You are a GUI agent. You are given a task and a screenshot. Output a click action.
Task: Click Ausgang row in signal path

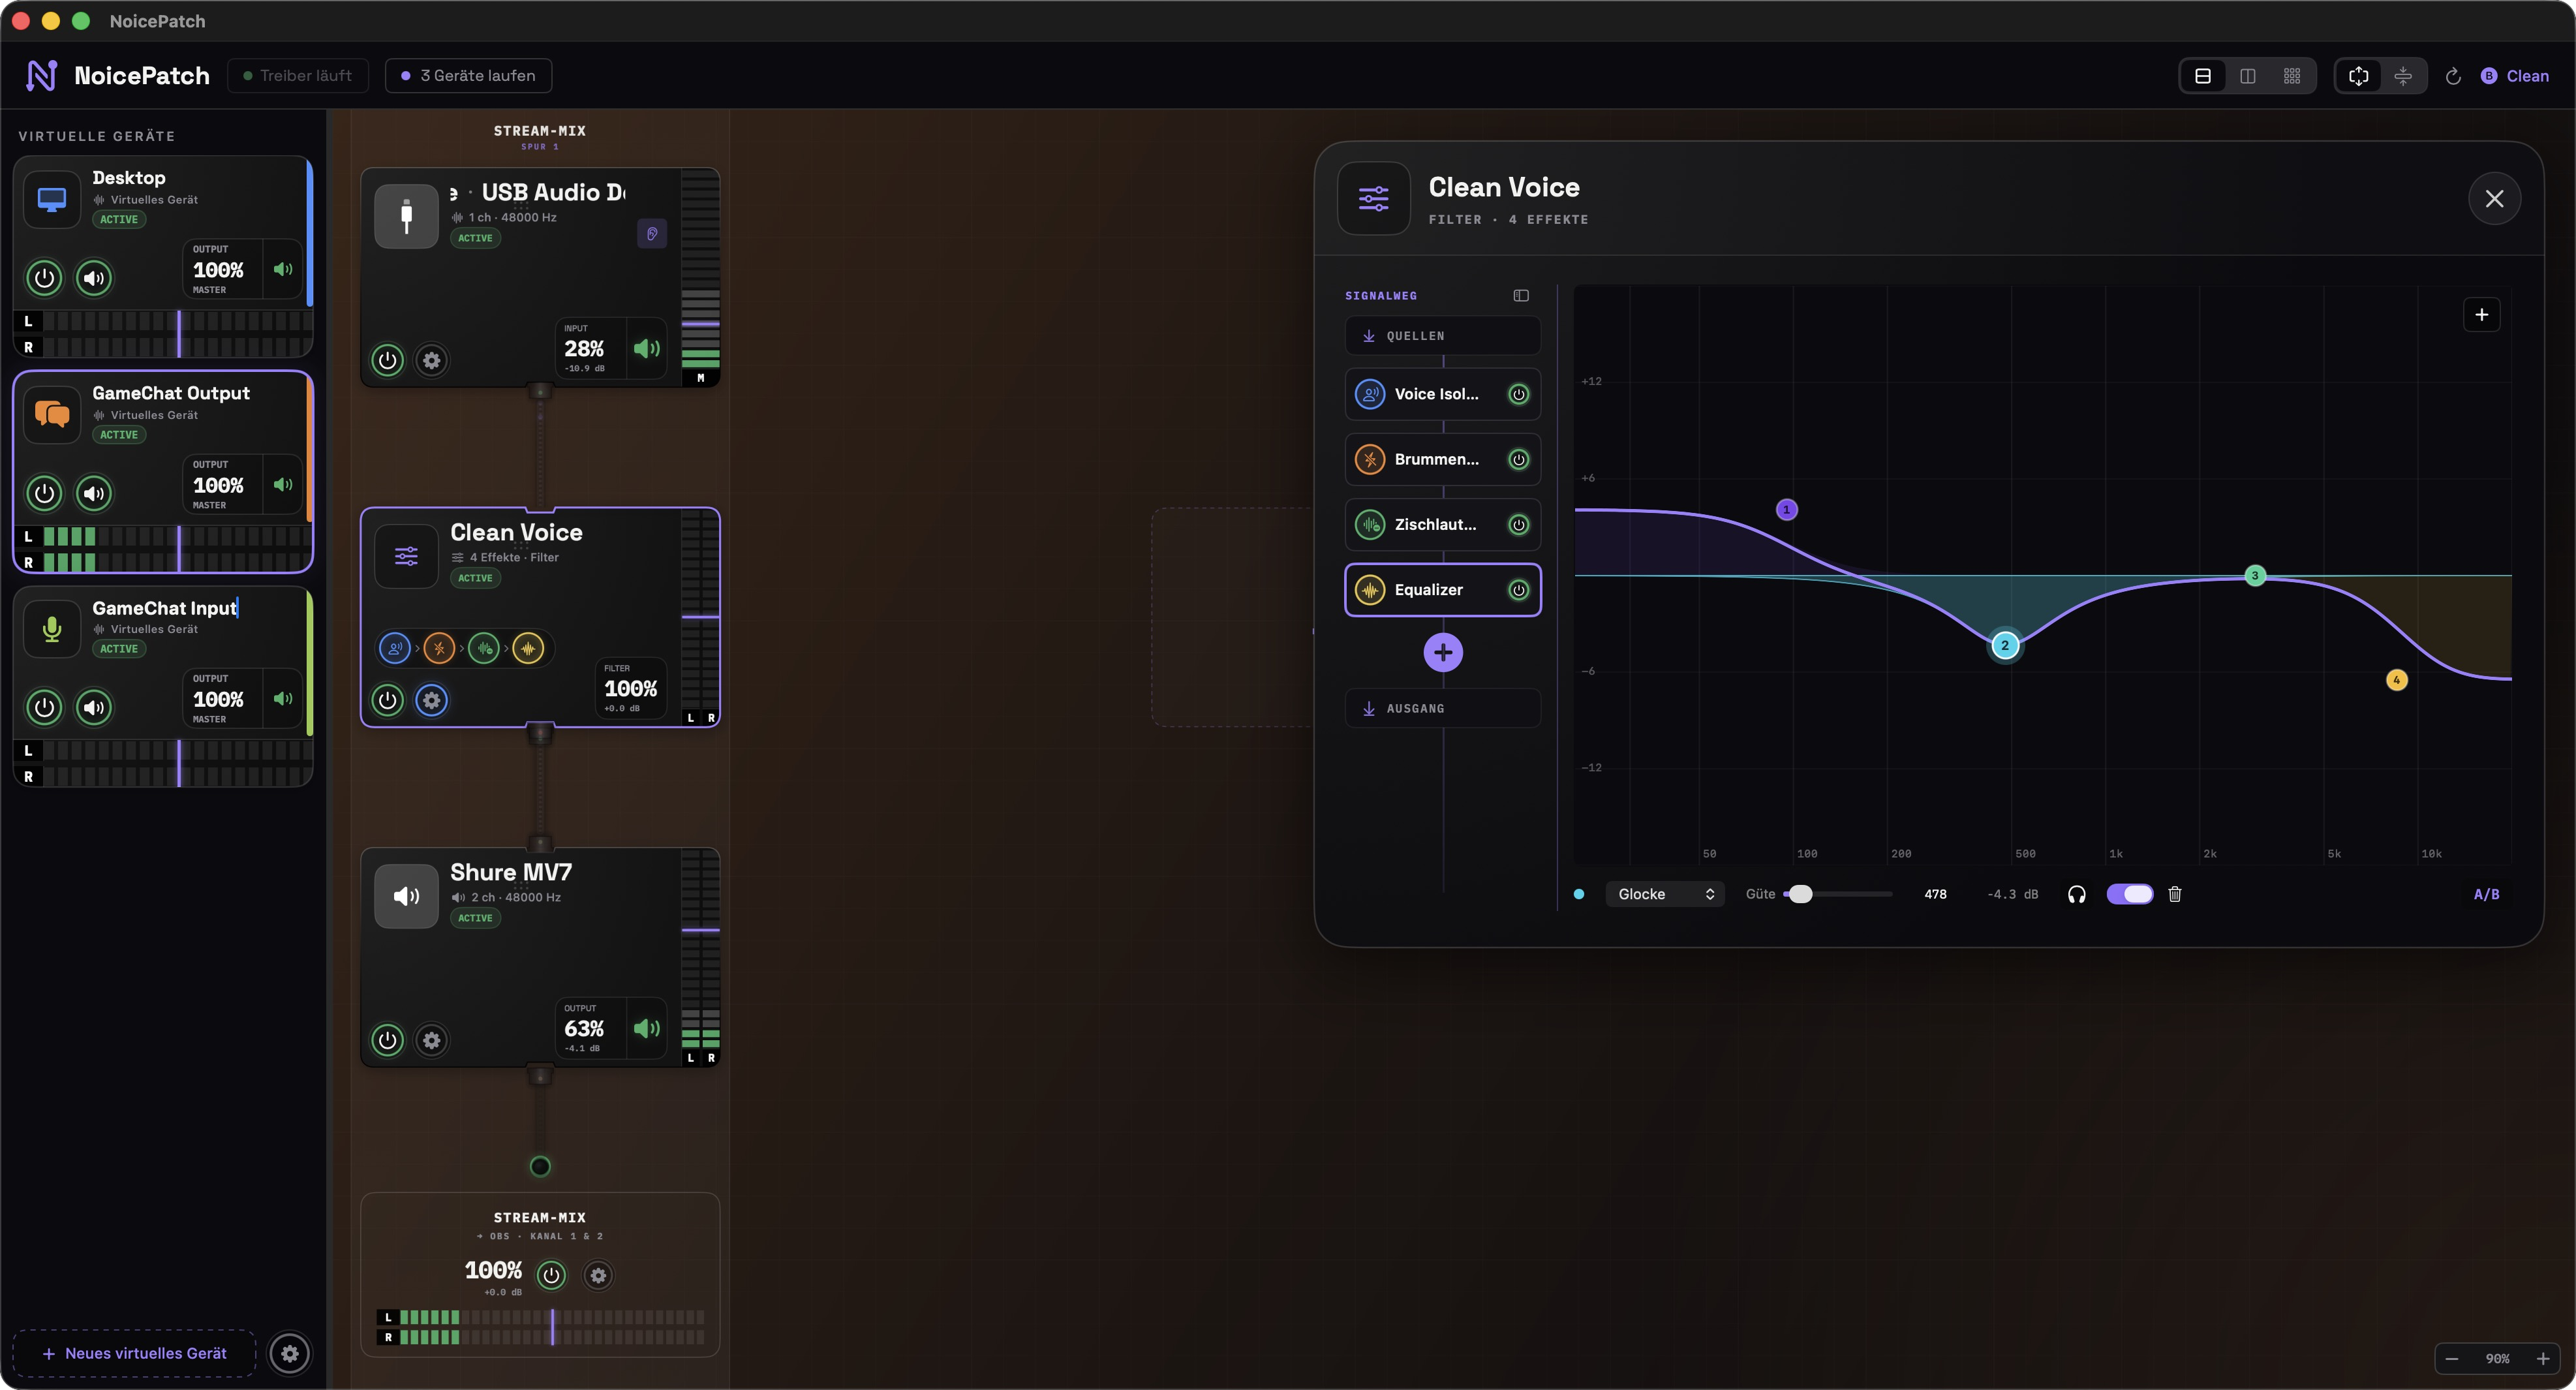tap(1443, 708)
